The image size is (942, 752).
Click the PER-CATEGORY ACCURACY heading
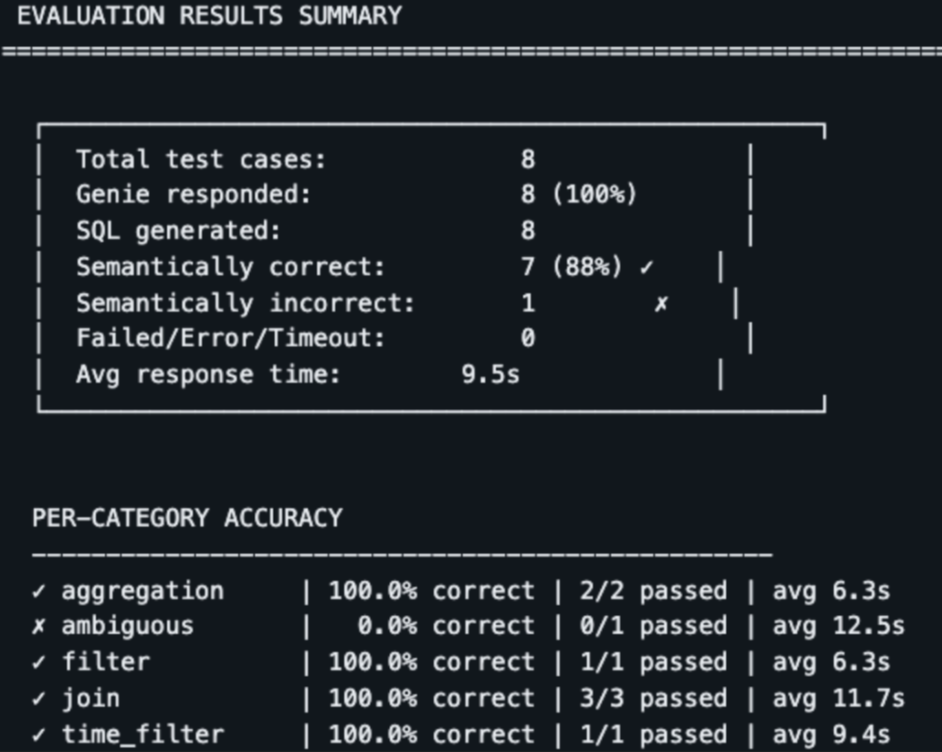pos(187,518)
